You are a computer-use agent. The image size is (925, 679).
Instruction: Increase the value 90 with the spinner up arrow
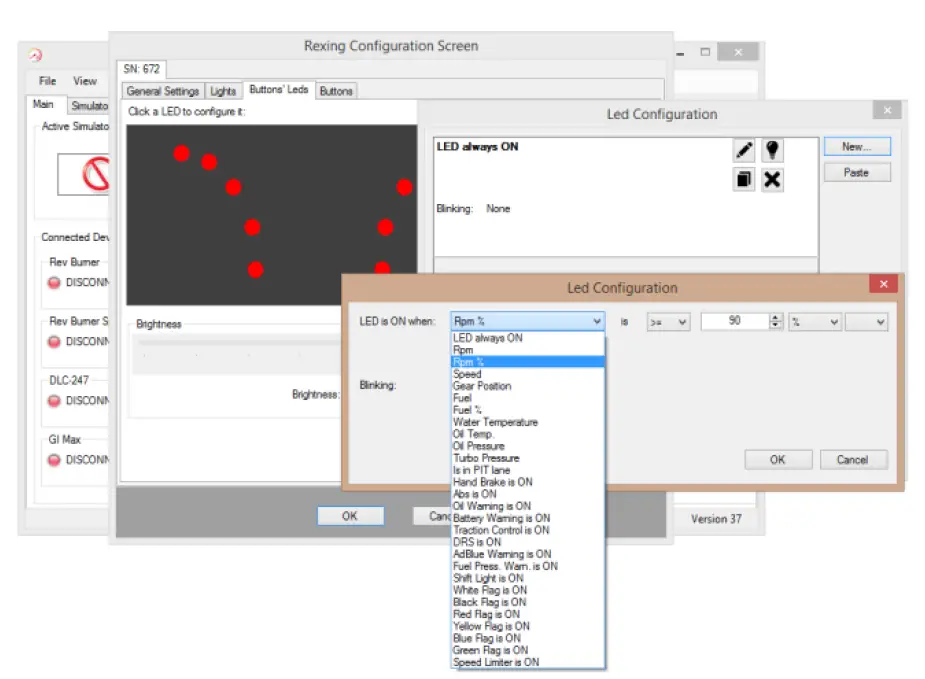tap(776, 317)
